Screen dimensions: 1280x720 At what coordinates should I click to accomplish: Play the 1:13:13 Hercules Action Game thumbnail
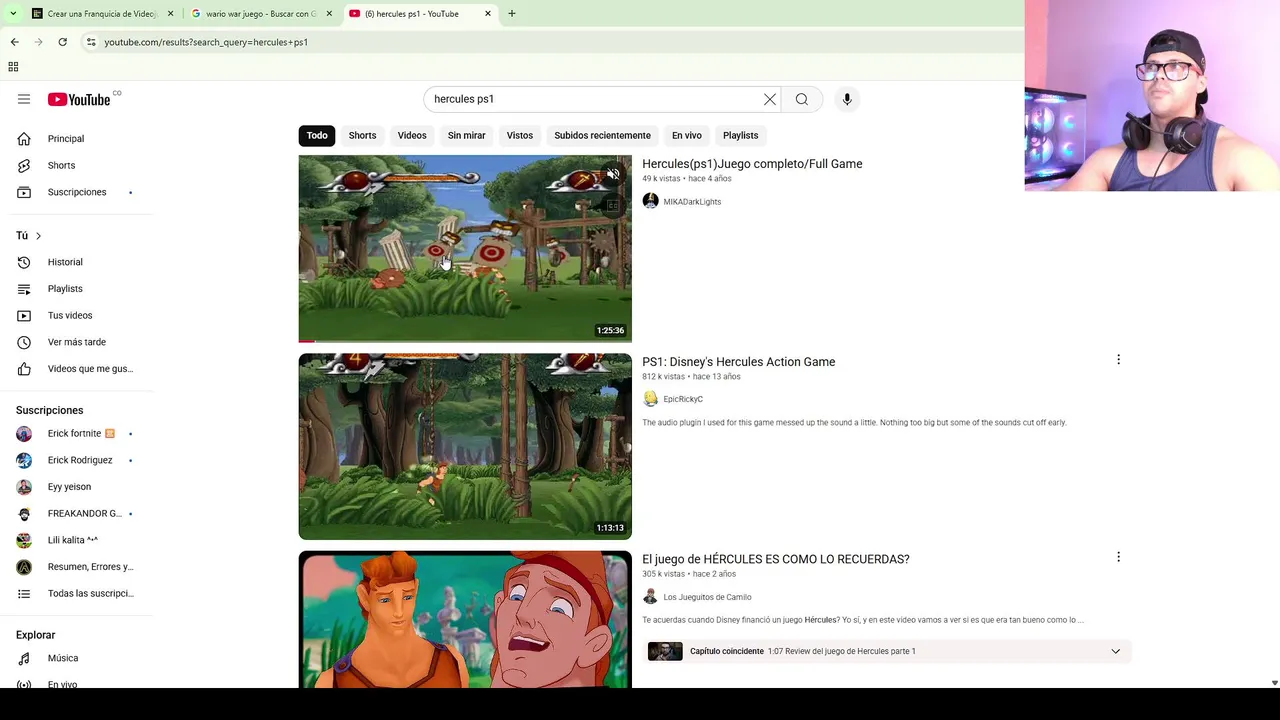point(465,446)
